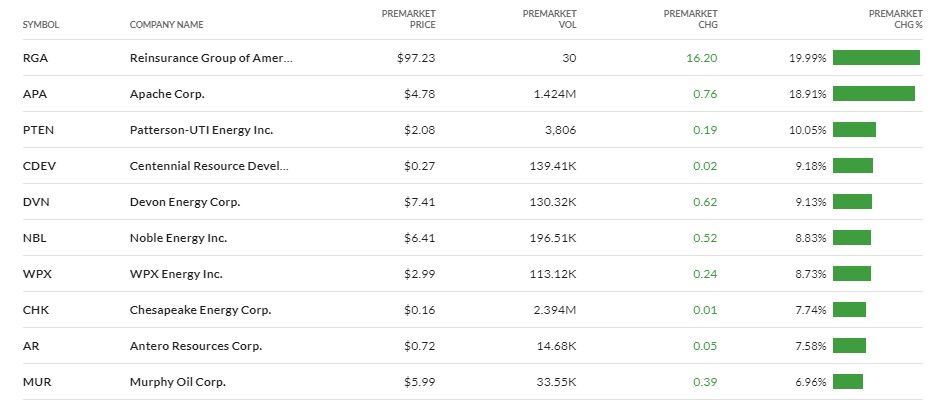The width and height of the screenshot is (934, 411).
Task: Click the Devon Energy Corp. name
Action: tap(185, 202)
